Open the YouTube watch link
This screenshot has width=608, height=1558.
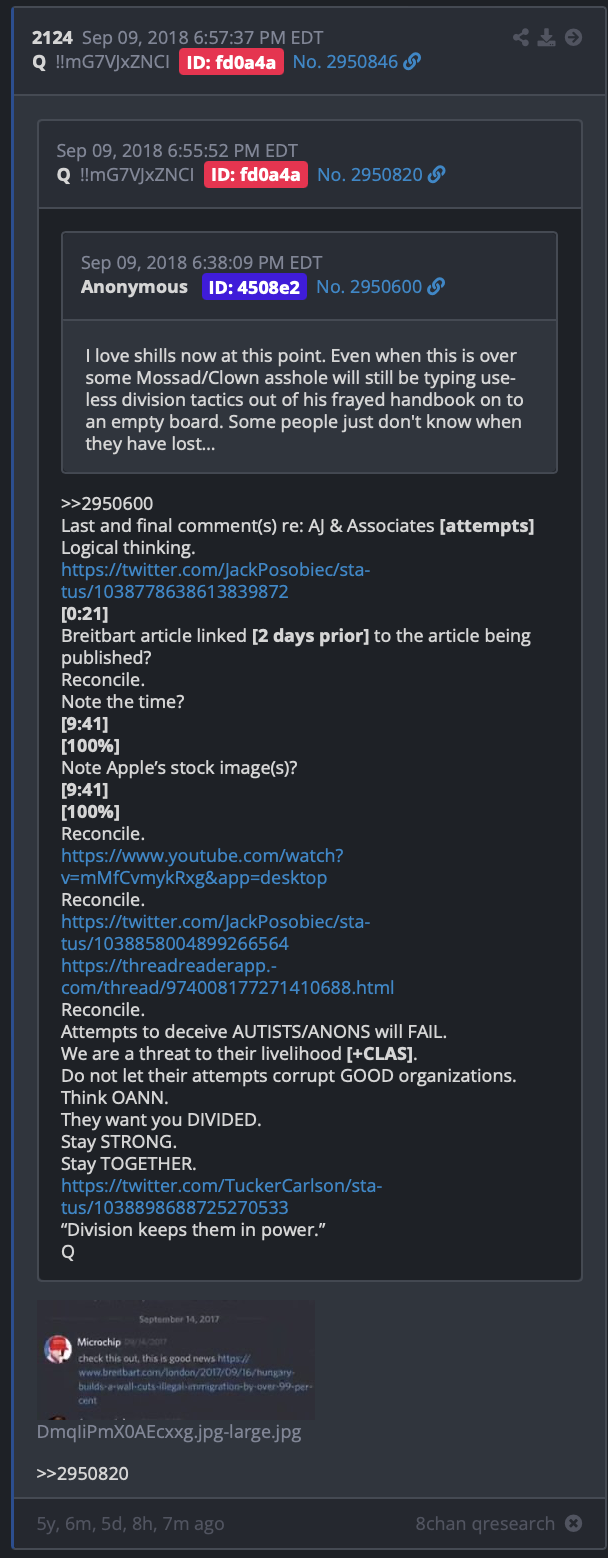click(x=202, y=866)
